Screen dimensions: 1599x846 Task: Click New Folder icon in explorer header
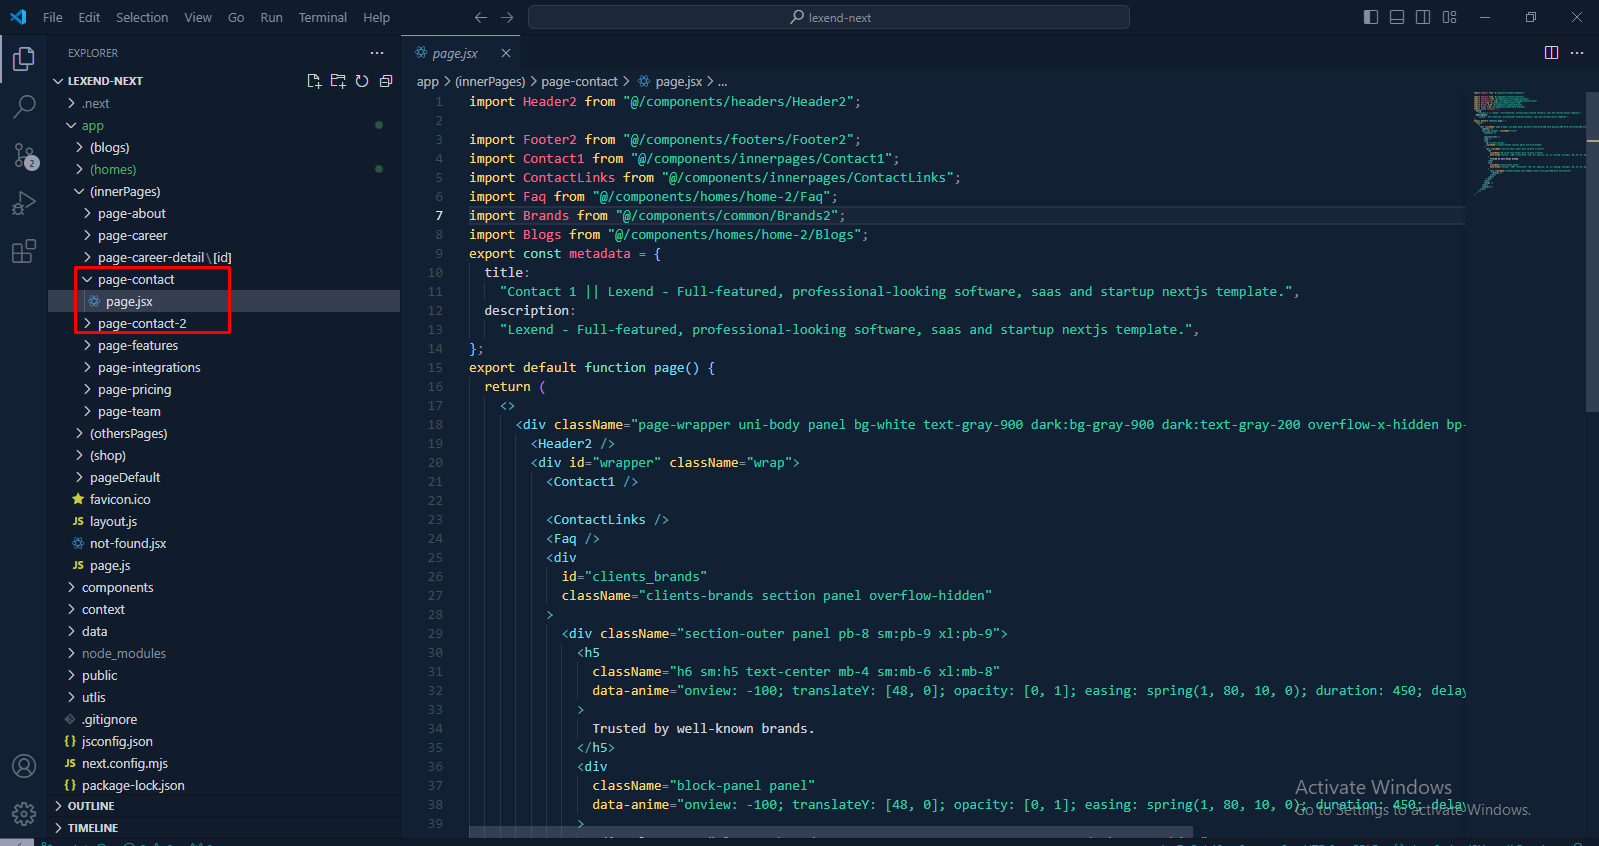pos(338,81)
